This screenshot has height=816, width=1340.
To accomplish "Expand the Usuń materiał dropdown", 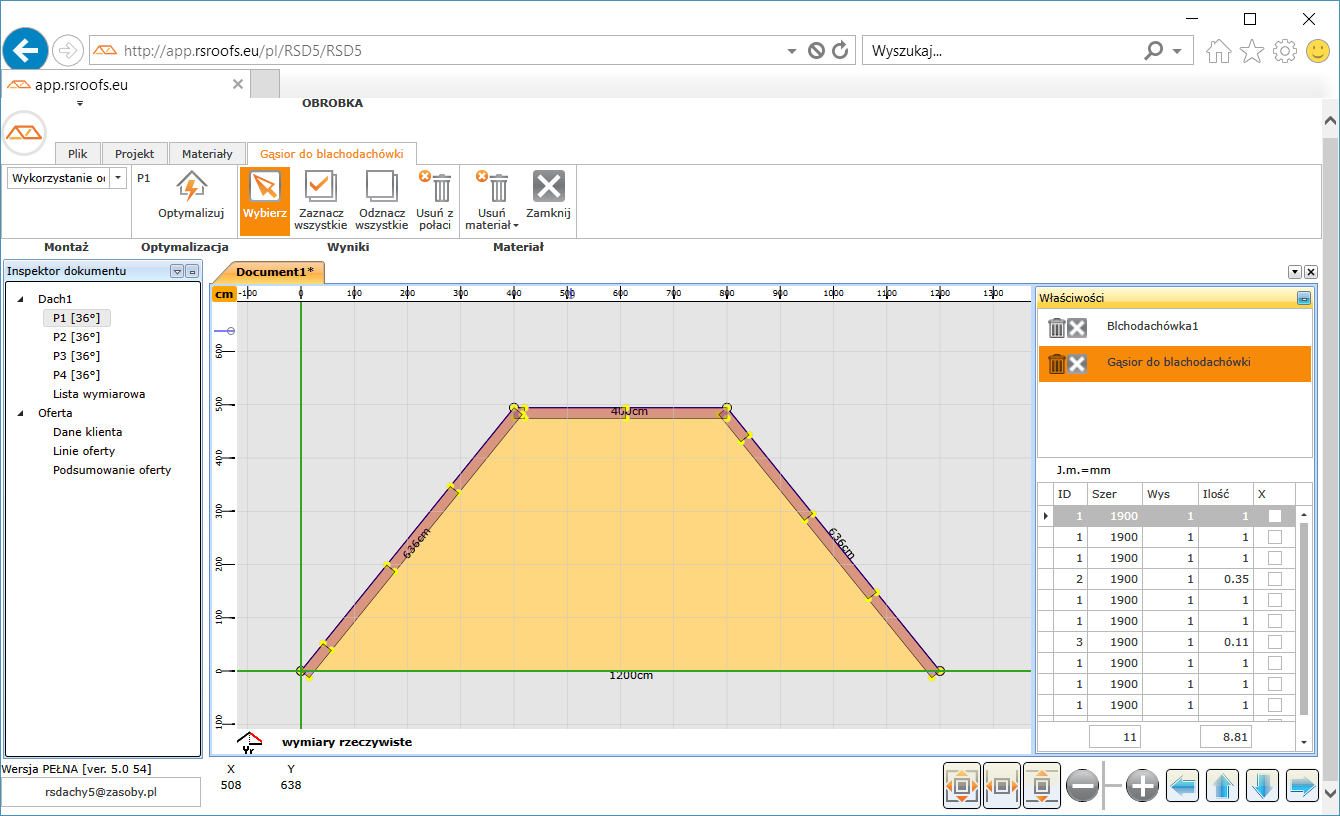I will click(516, 226).
